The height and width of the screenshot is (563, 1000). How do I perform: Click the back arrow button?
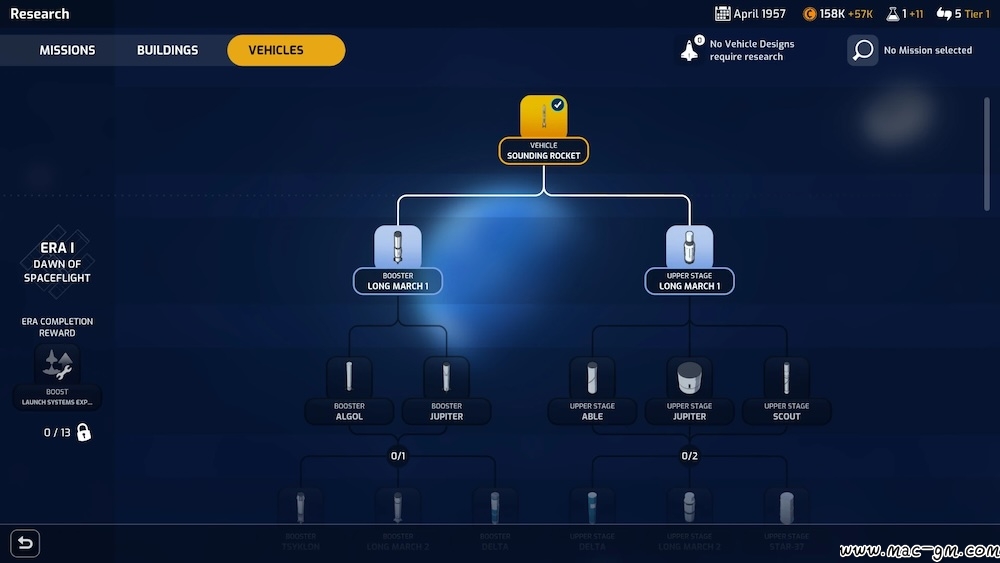click(25, 543)
